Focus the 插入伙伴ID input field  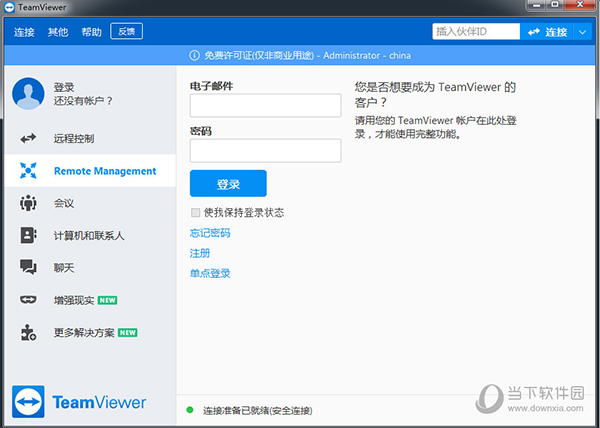coord(476,32)
